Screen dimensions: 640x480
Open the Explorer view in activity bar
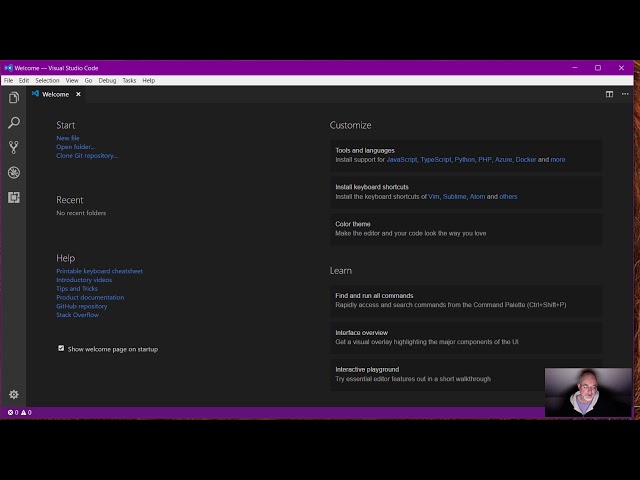[x=14, y=98]
